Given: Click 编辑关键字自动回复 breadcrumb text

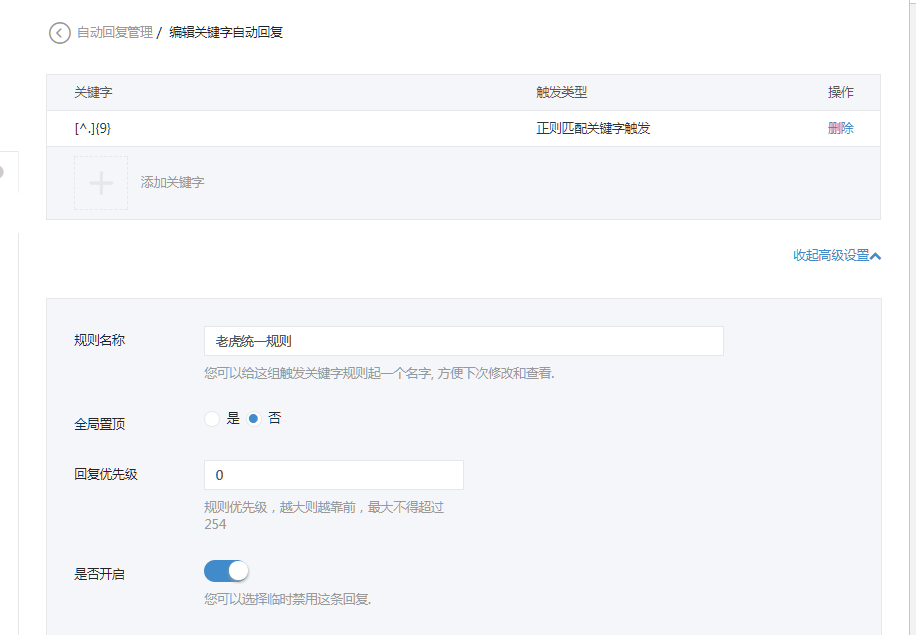Looking at the screenshot, I should coord(226,32).
